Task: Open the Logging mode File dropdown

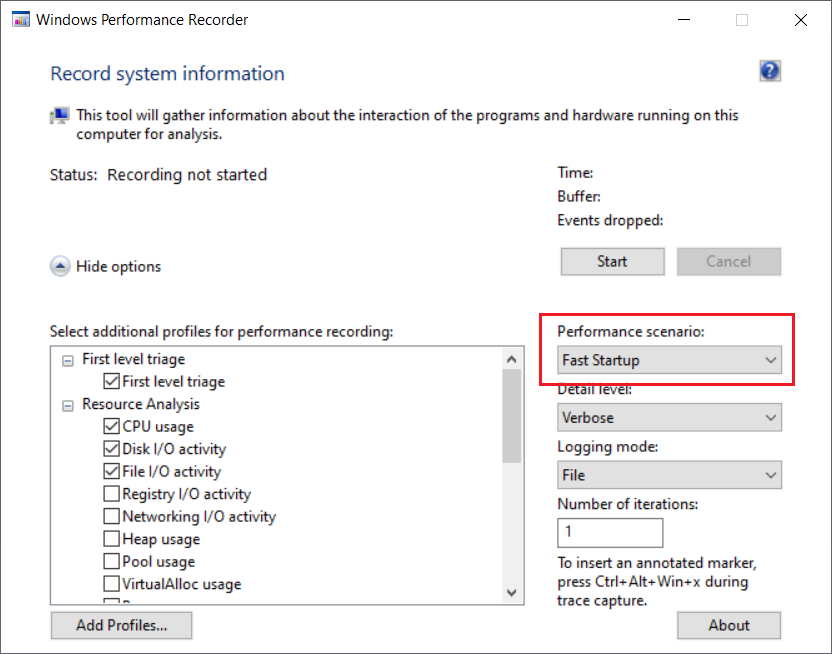Action: click(669, 475)
